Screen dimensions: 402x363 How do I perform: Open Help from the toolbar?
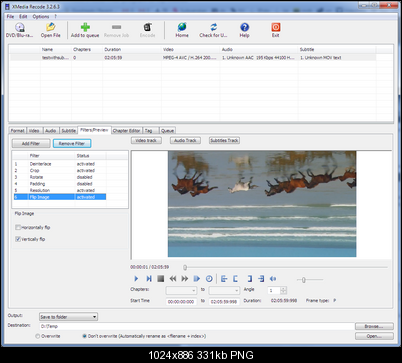click(244, 30)
